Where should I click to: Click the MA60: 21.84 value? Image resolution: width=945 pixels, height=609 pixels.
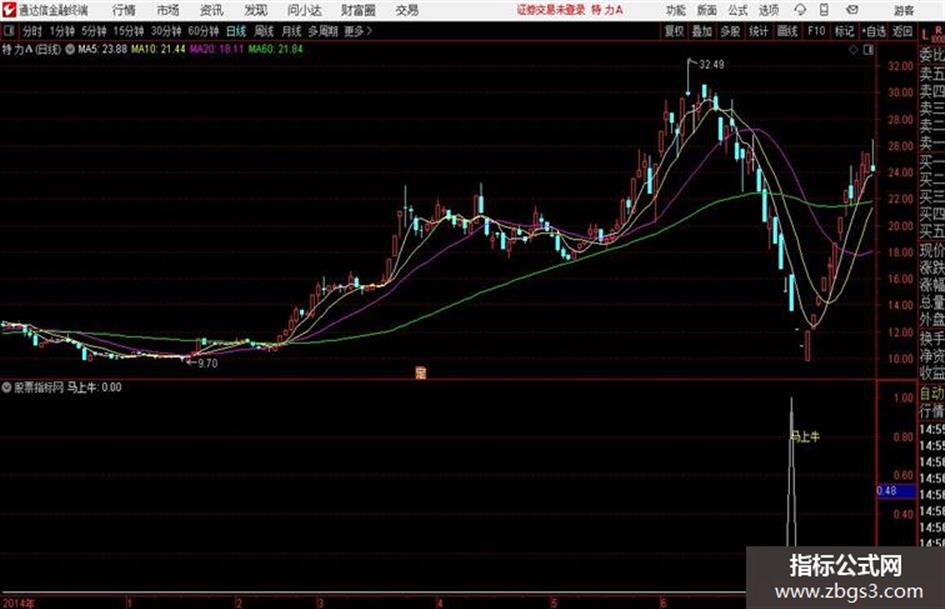tap(275, 49)
